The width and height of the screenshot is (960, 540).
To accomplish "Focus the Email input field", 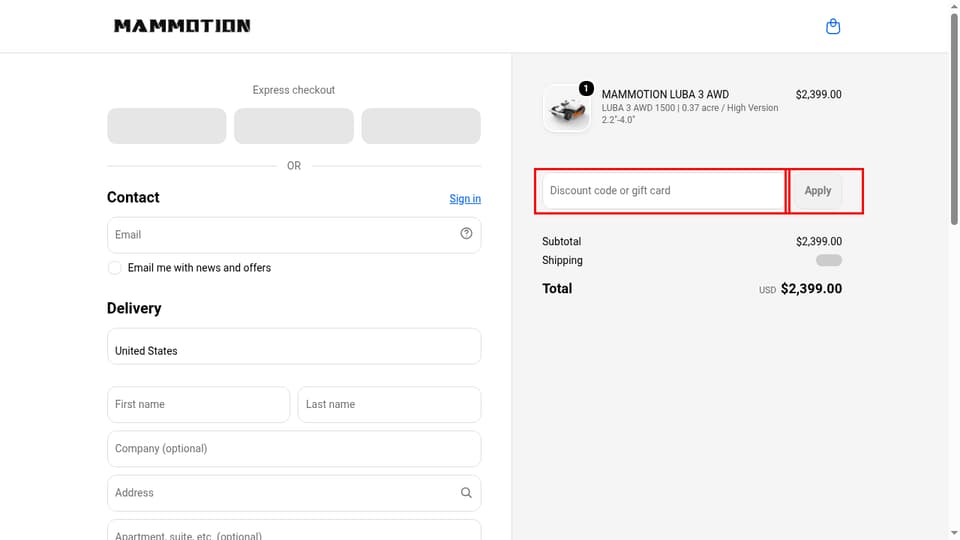I will click(294, 234).
